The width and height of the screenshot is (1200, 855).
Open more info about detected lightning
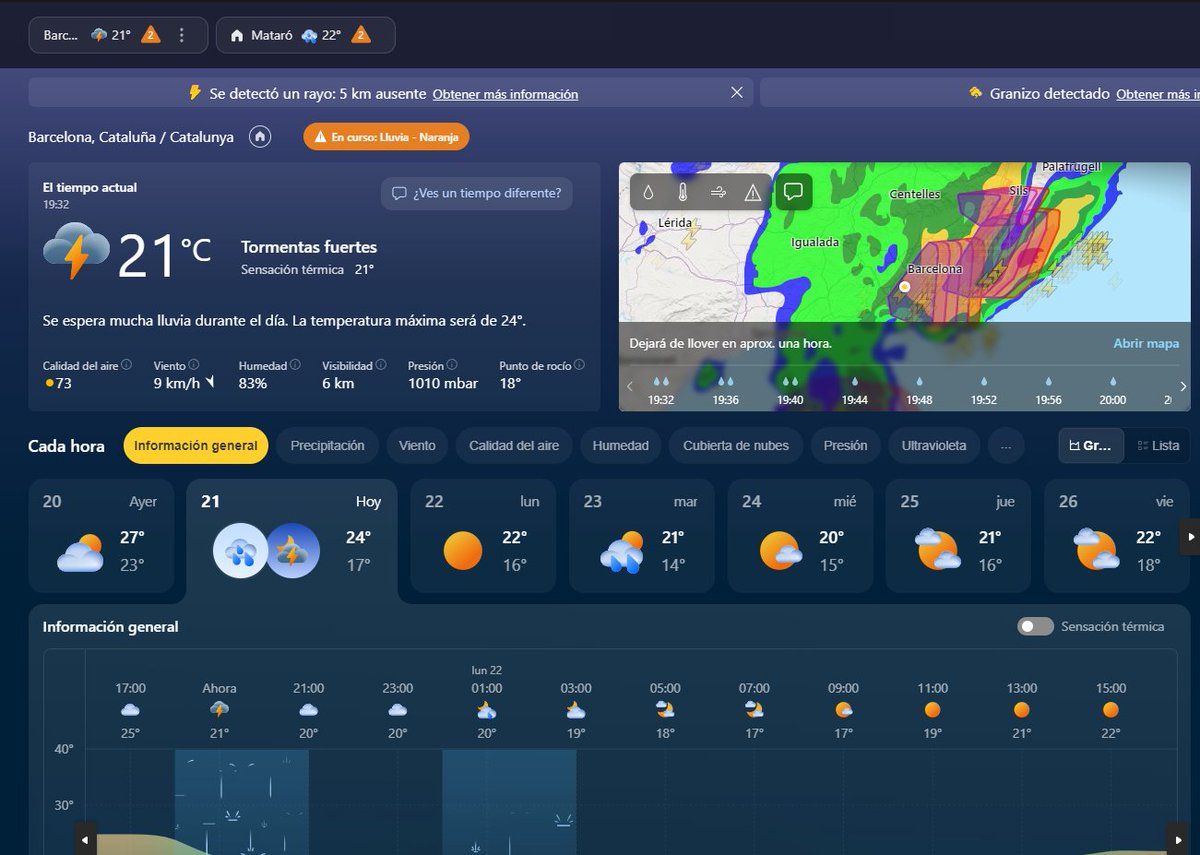point(505,94)
